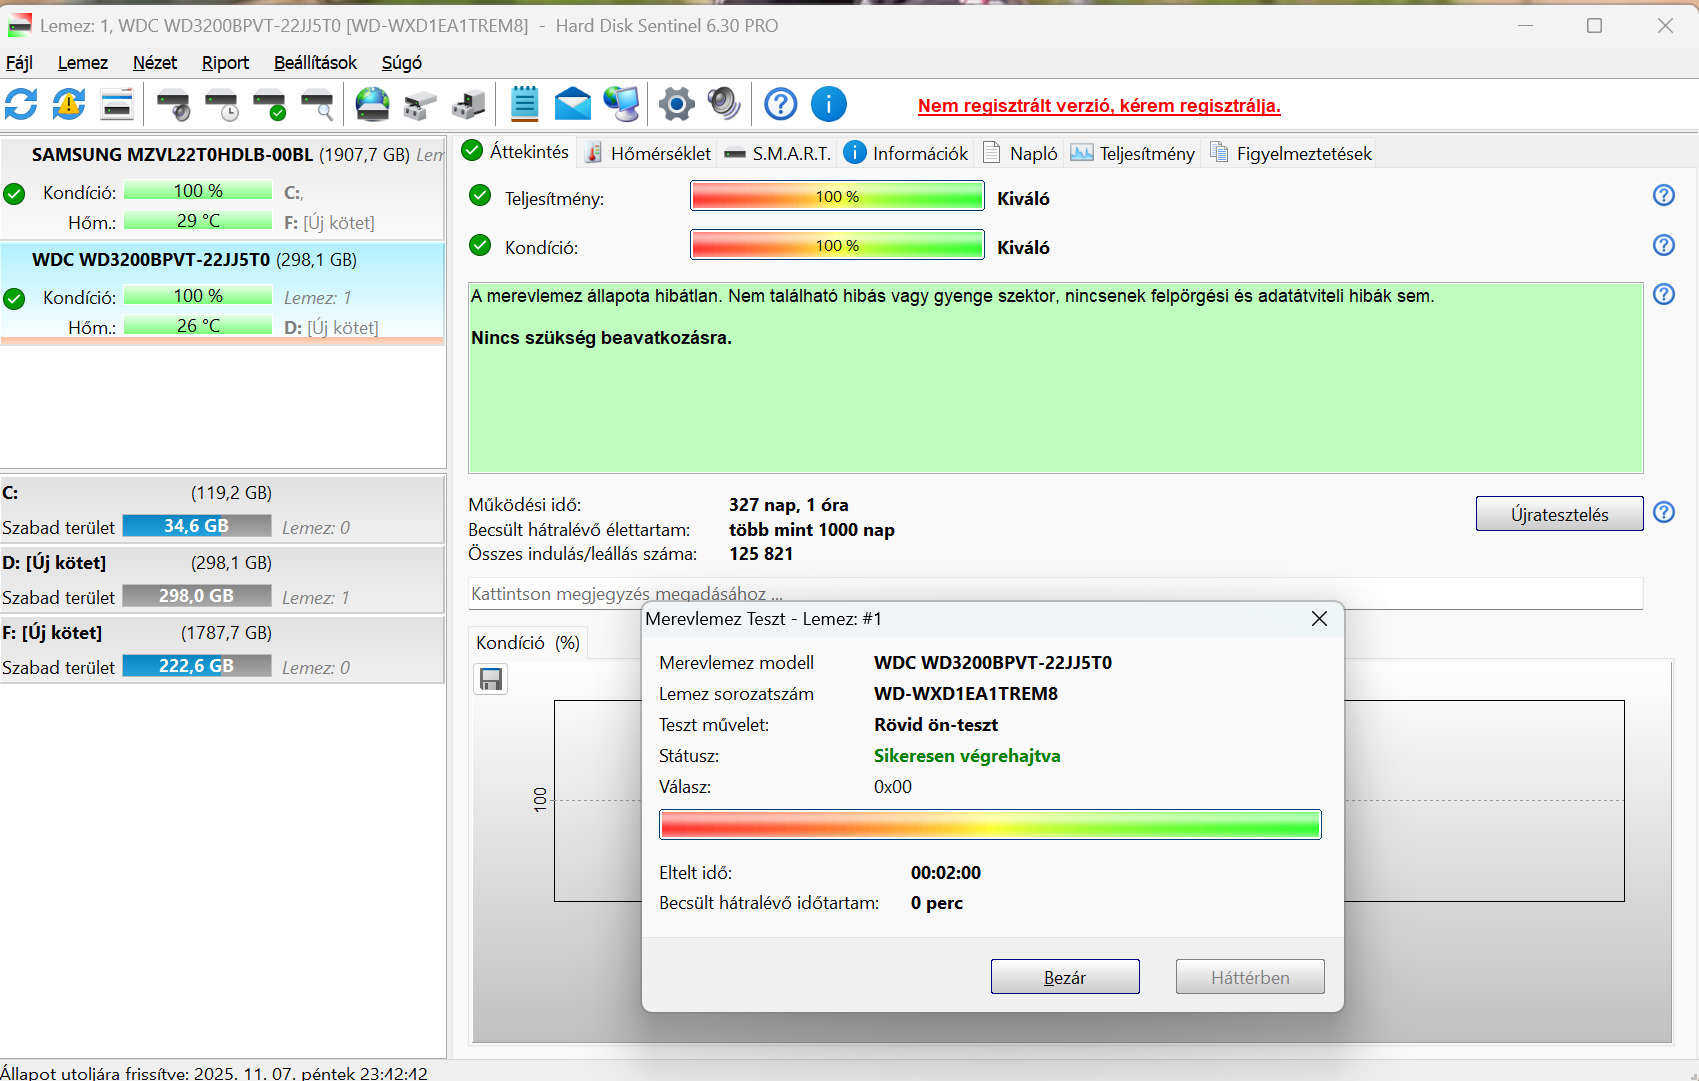Click the F: [Új kötet] partition row
Image resolution: width=1699 pixels, height=1081 pixels.
pyautogui.click(x=223, y=649)
